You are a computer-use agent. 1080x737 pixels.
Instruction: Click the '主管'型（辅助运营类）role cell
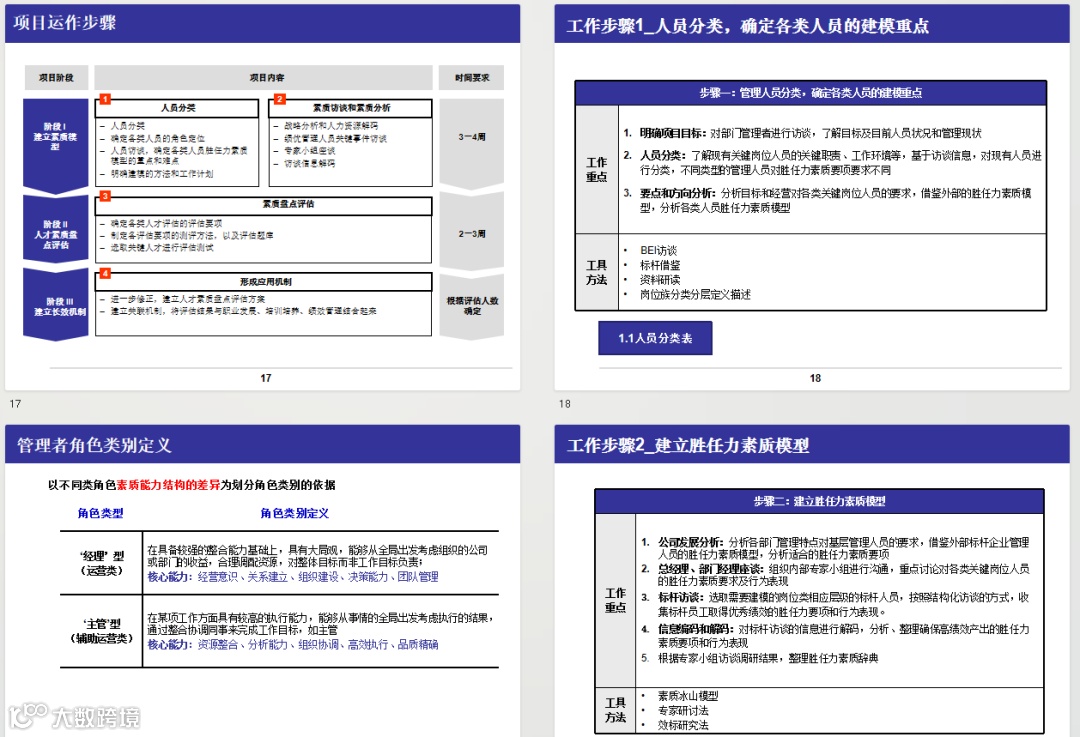(102, 631)
